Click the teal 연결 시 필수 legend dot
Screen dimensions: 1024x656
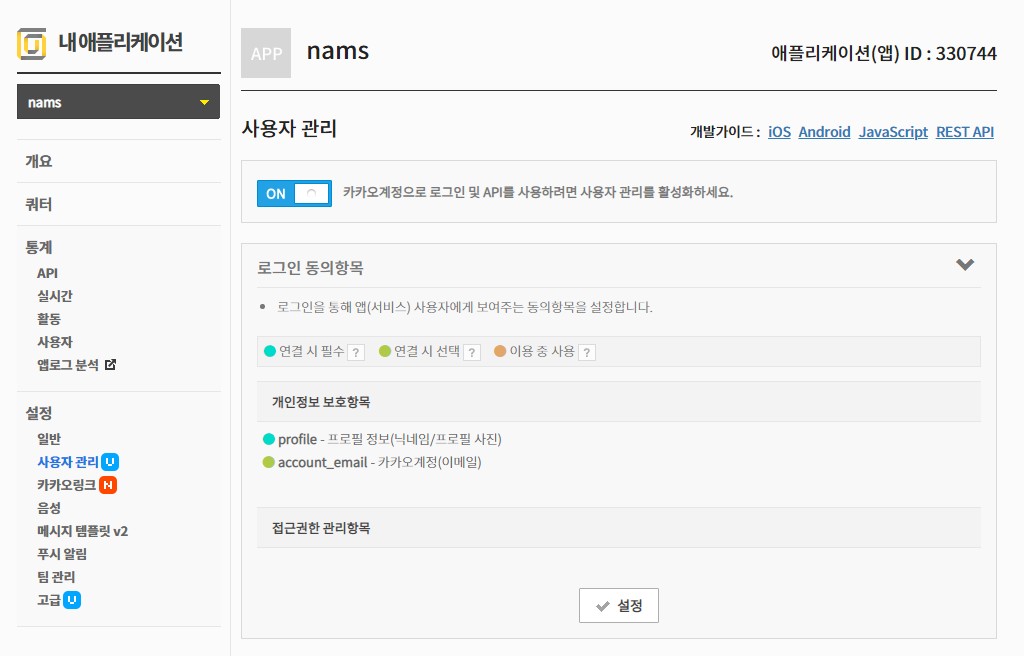click(270, 351)
